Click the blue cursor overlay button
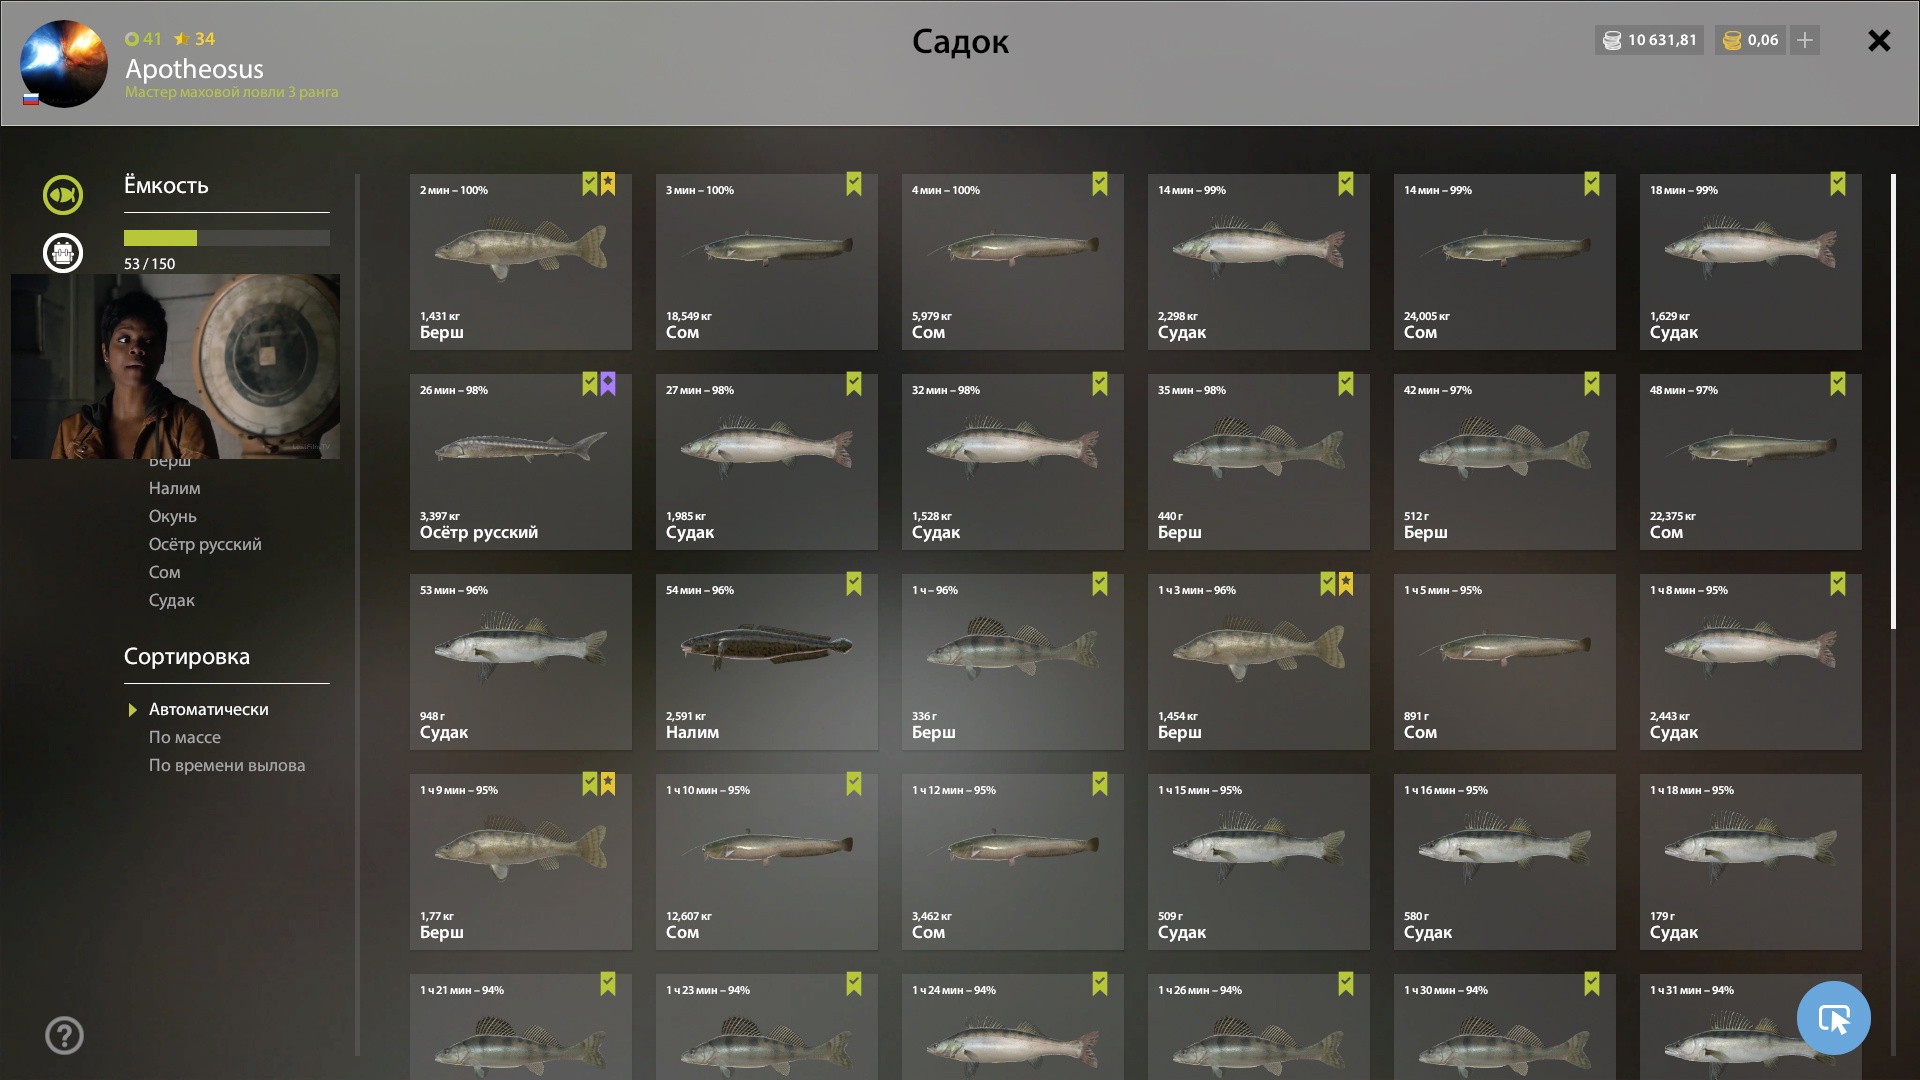 tap(1833, 1018)
